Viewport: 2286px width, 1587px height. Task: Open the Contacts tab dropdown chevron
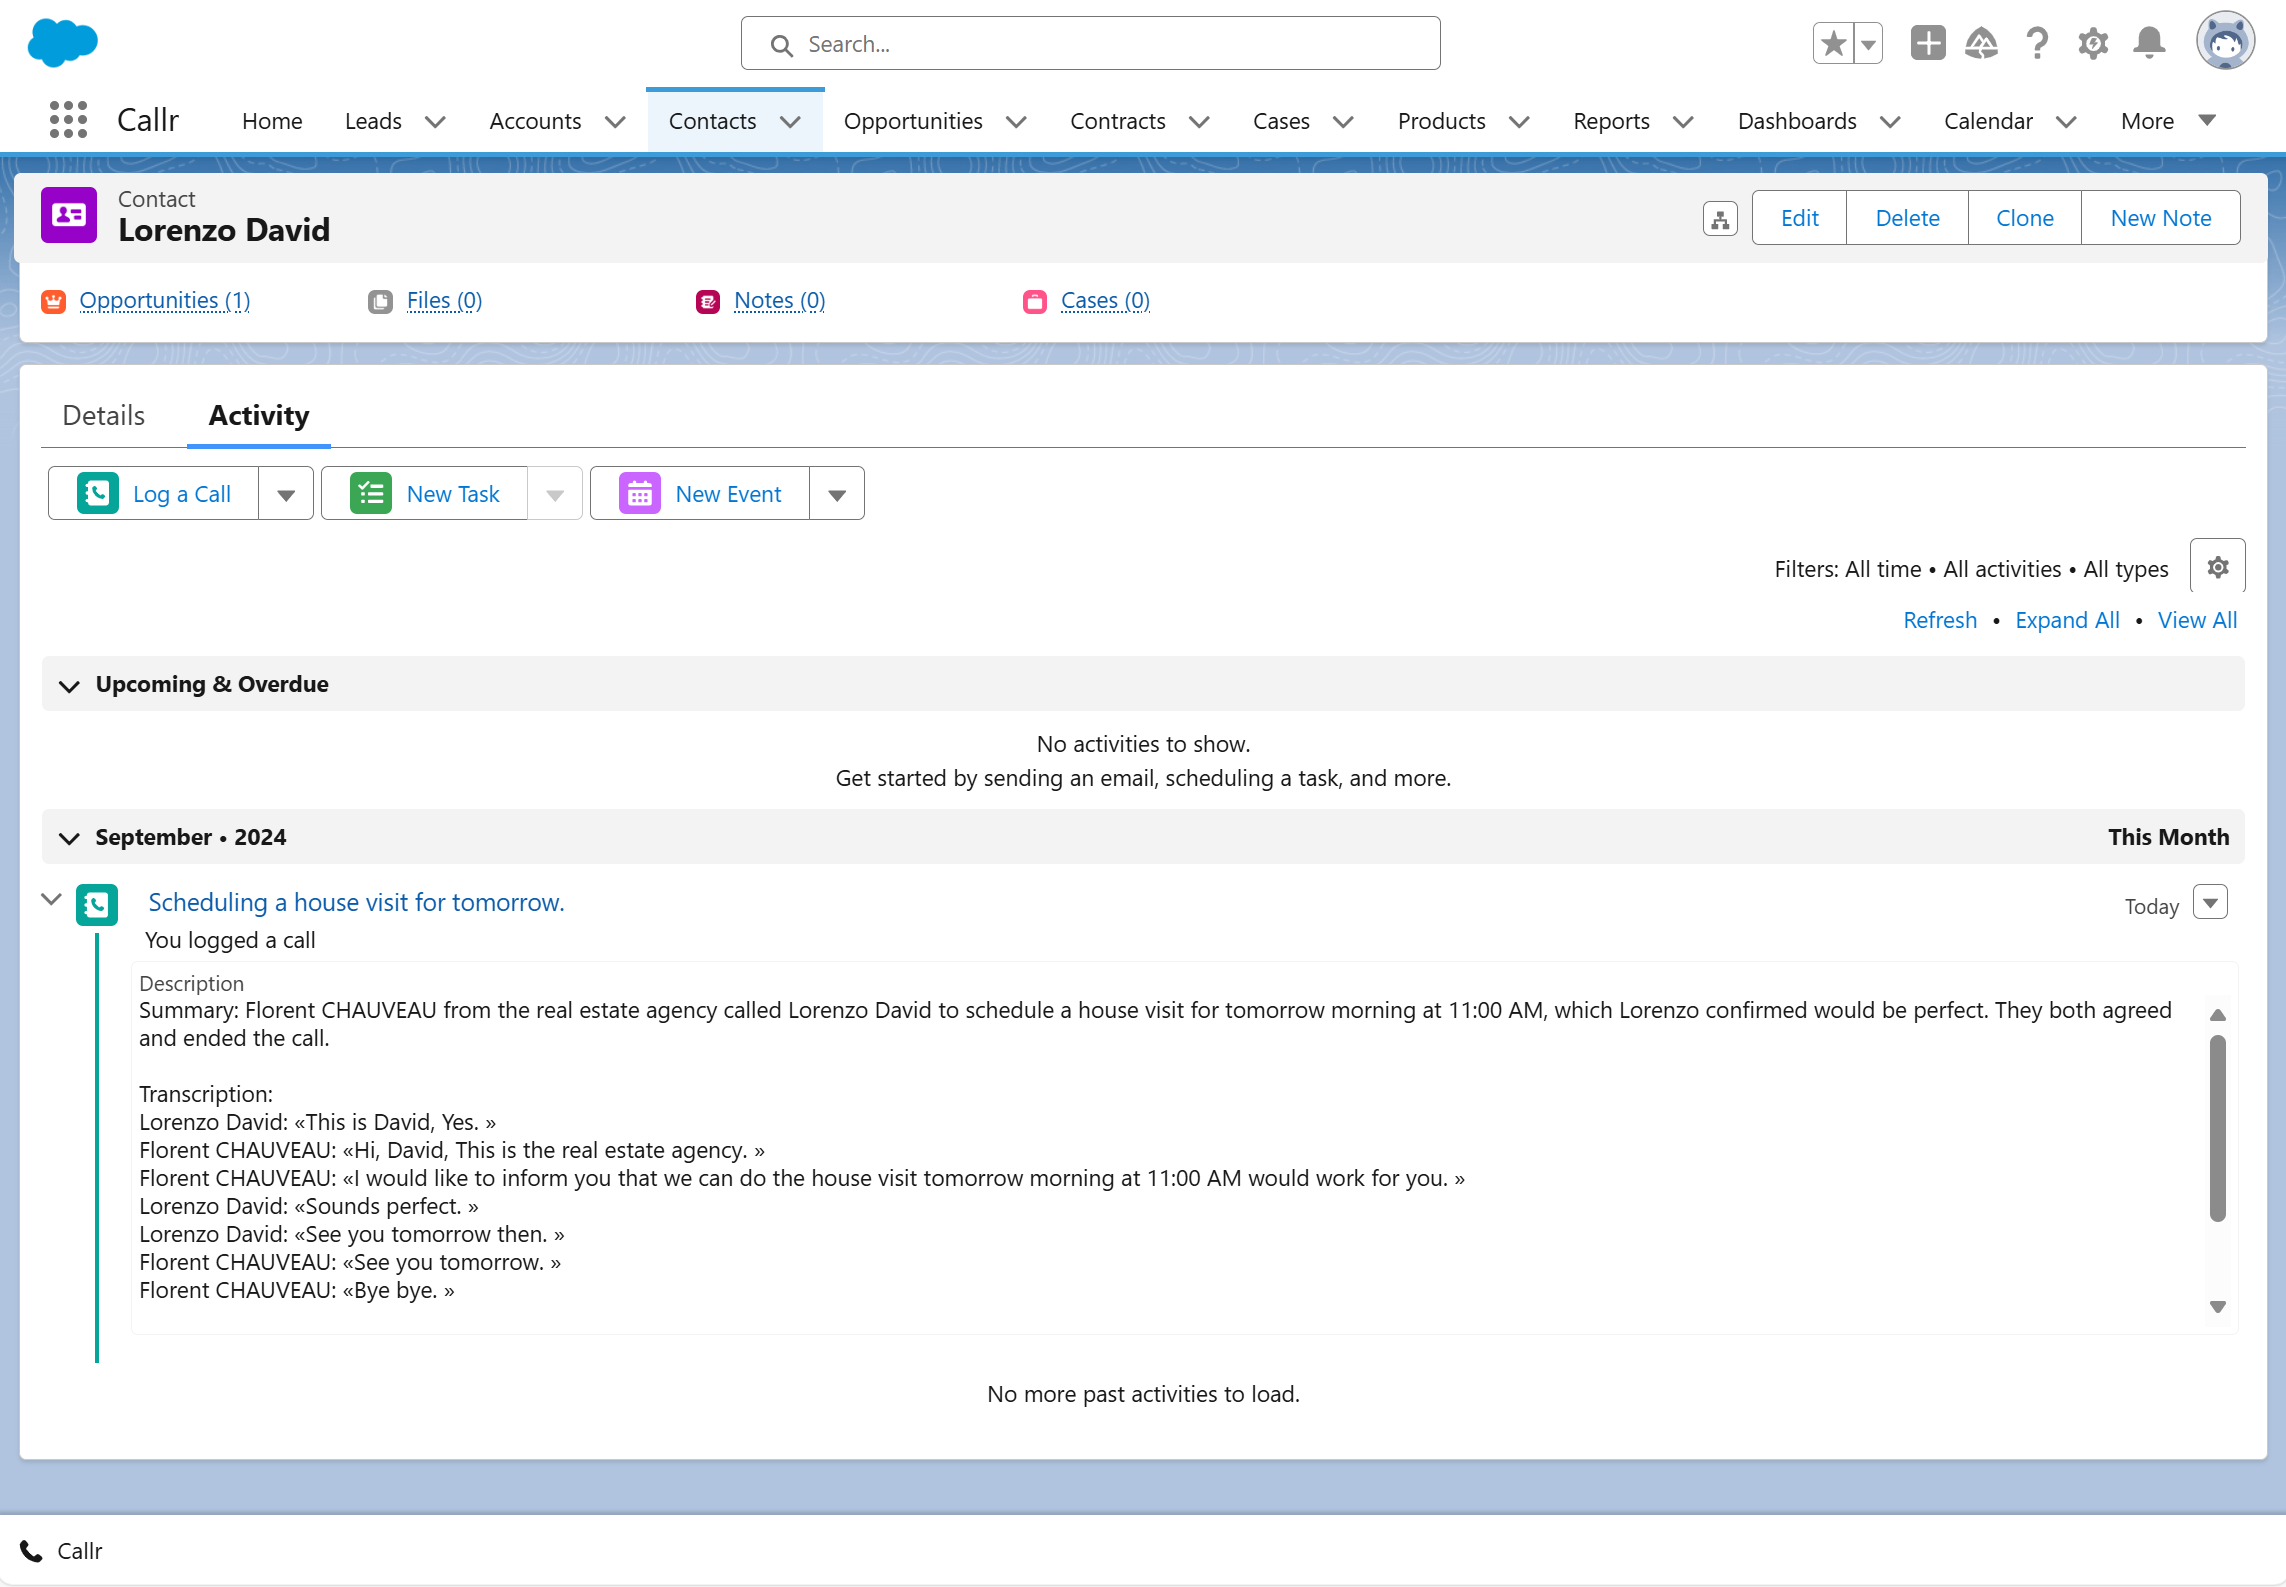[791, 122]
